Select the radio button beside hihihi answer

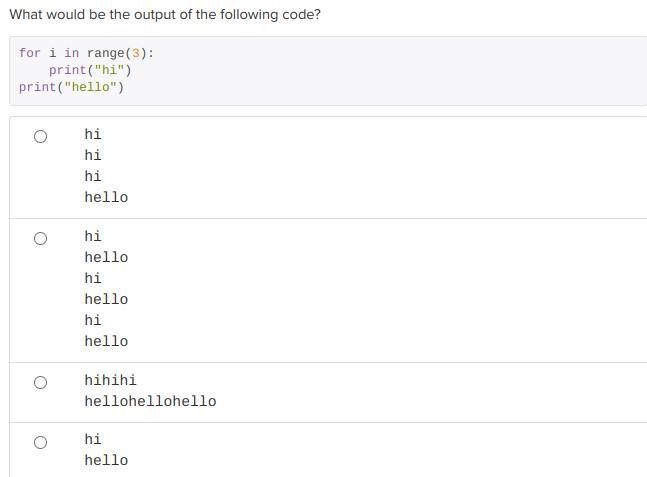(40, 383)
